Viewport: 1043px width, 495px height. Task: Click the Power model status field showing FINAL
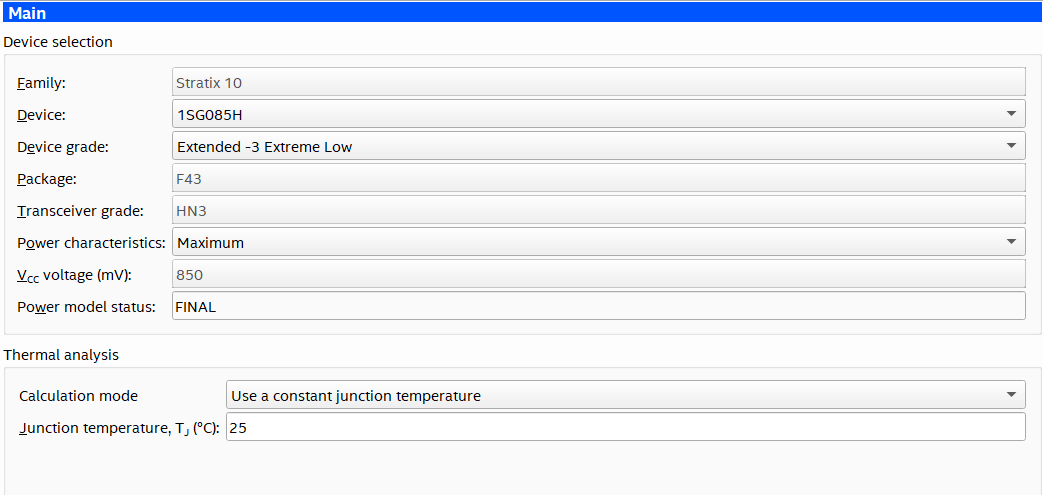coord(598,306)
